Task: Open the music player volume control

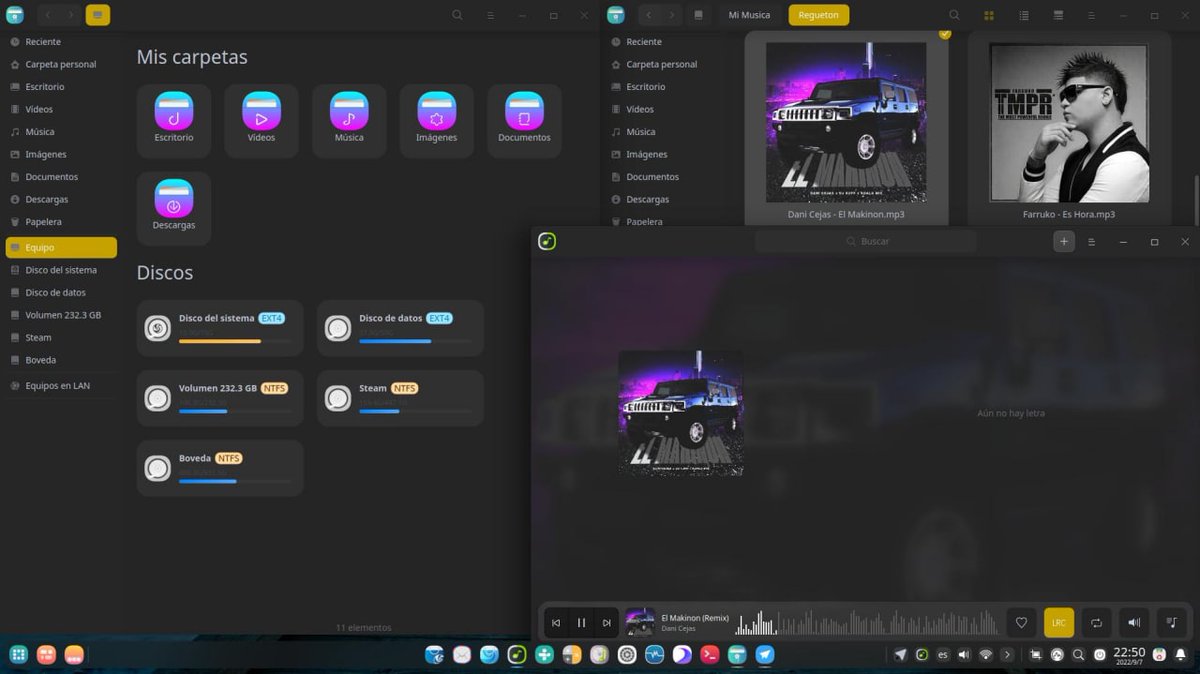Action: 1134,622
